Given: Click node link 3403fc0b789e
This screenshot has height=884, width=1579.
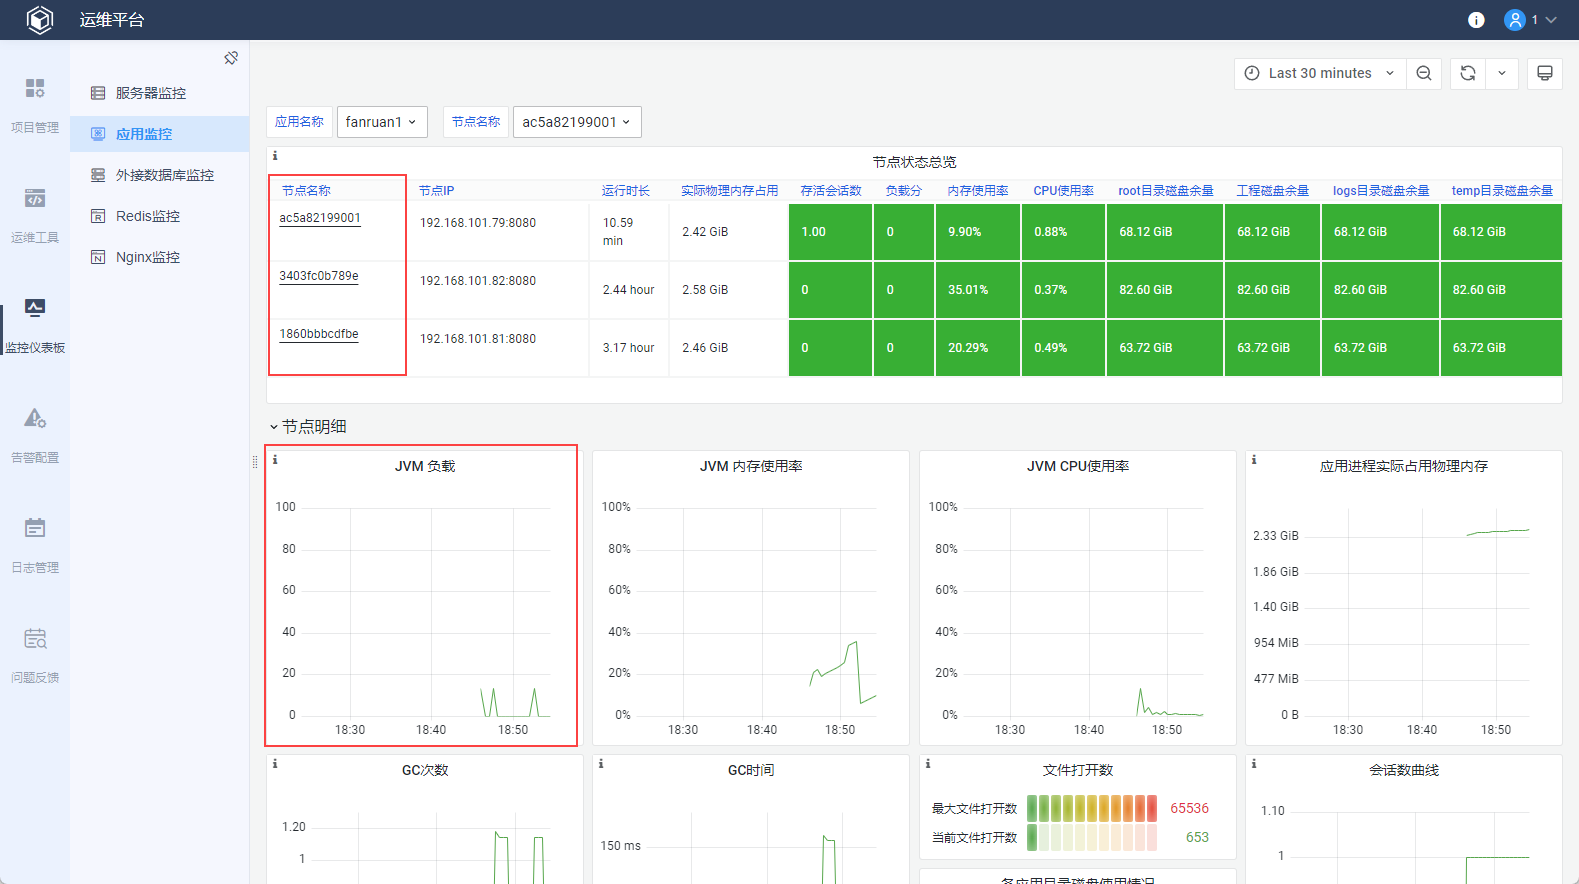Looking at the screenshot, I should coord(319,276).
